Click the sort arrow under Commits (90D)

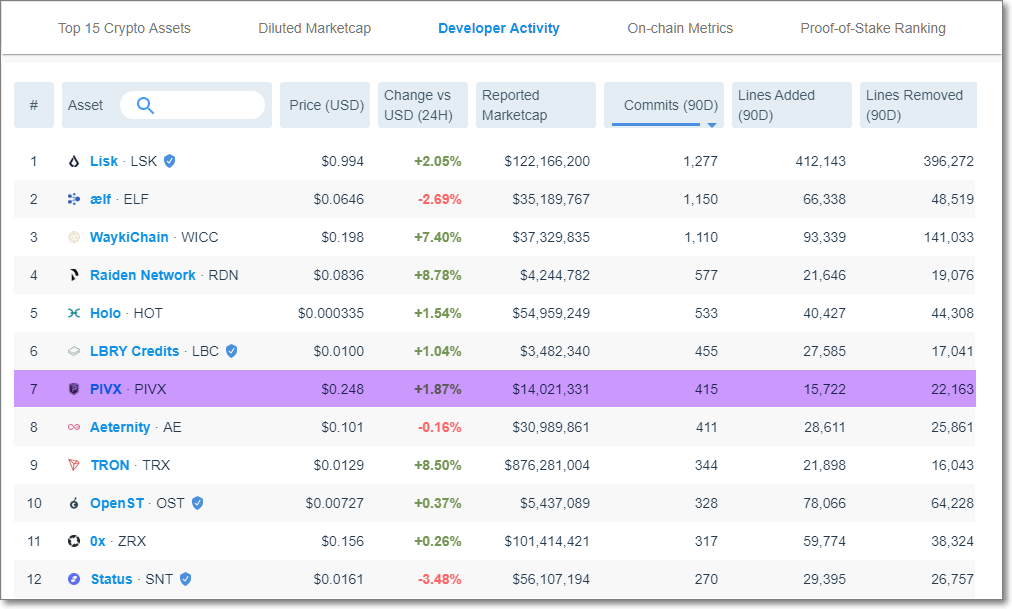coord(712,125)
